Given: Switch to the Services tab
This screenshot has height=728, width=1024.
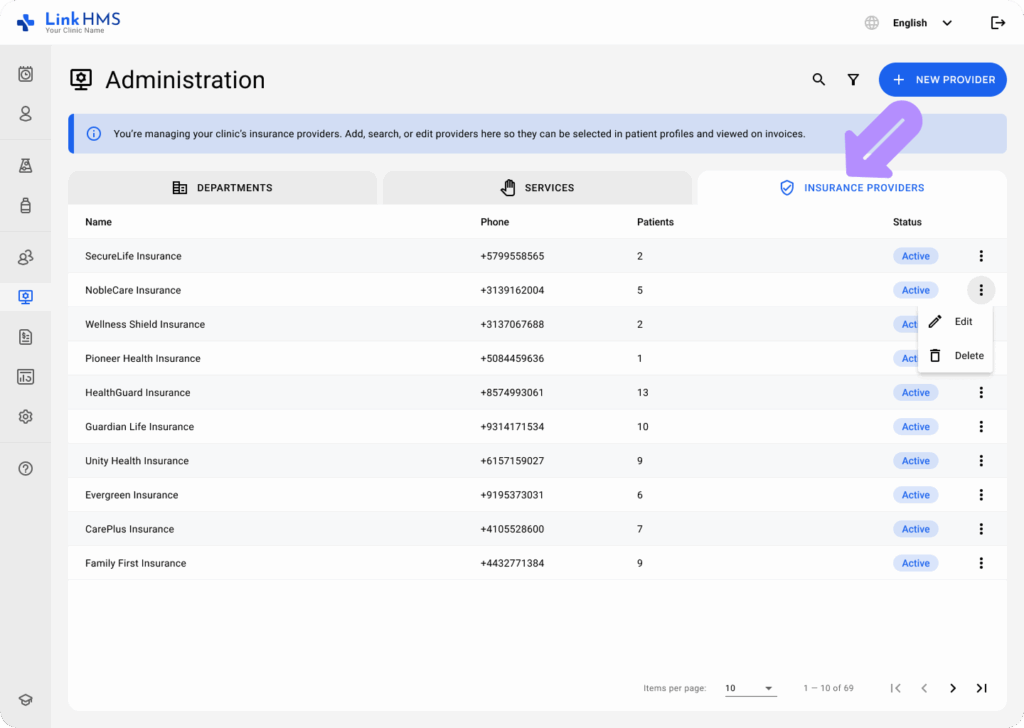Looking at the screenshot, I should [537, 188].
